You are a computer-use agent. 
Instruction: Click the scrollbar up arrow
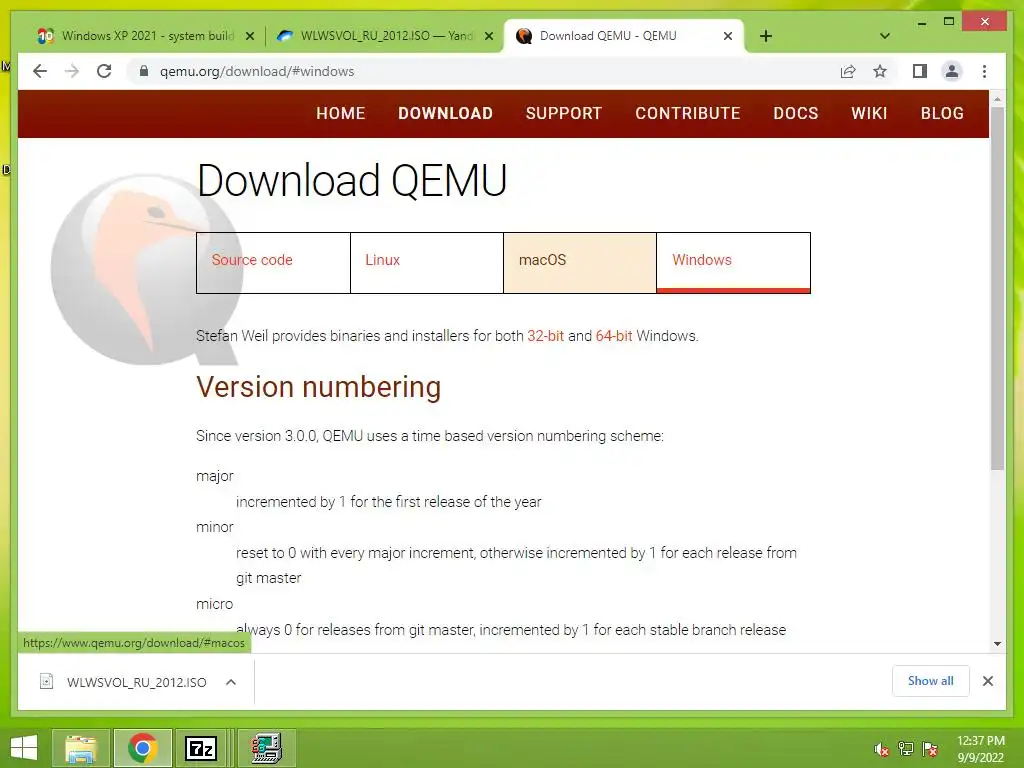click(997, 99)
